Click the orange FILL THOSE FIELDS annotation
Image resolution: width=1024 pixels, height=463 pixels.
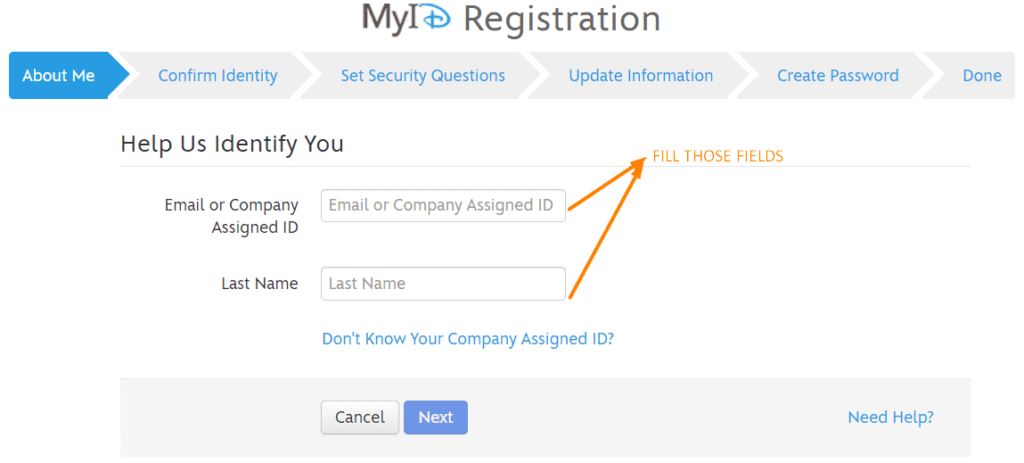point(718,157)
